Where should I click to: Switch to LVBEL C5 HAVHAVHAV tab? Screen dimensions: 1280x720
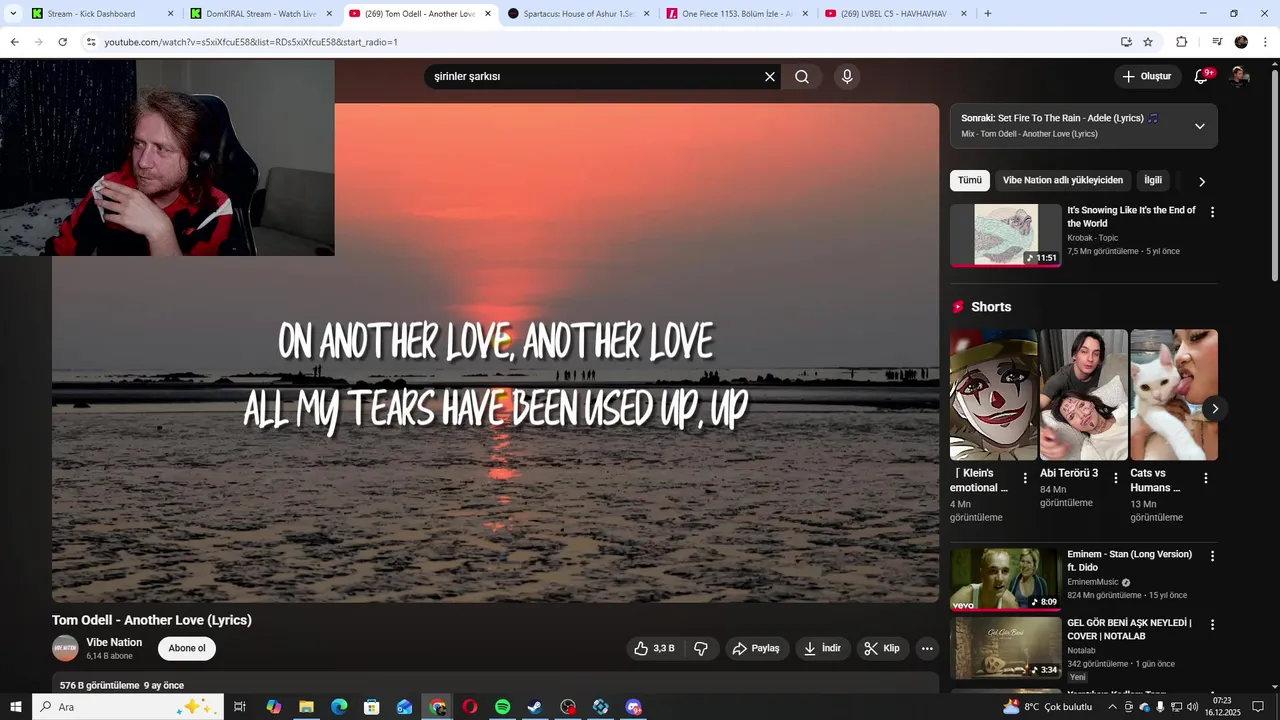click(x=896, y=14)
